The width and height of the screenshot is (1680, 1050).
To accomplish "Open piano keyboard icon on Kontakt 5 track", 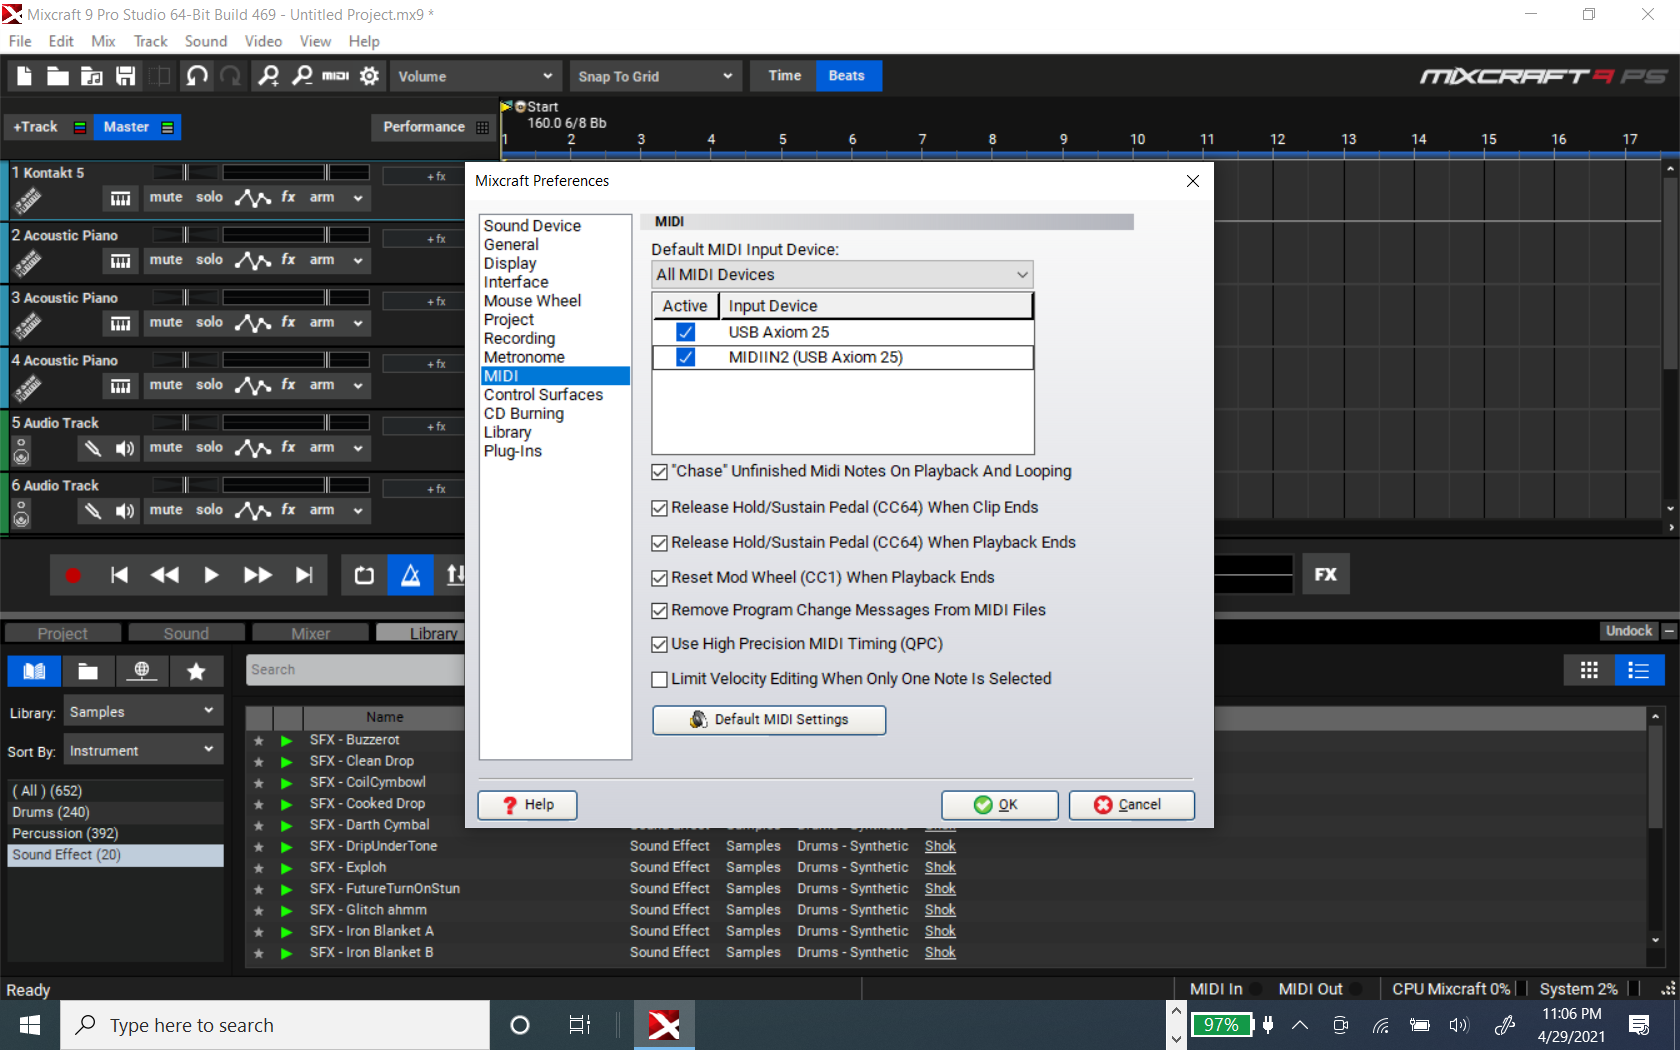I will [x=121, y=199].
